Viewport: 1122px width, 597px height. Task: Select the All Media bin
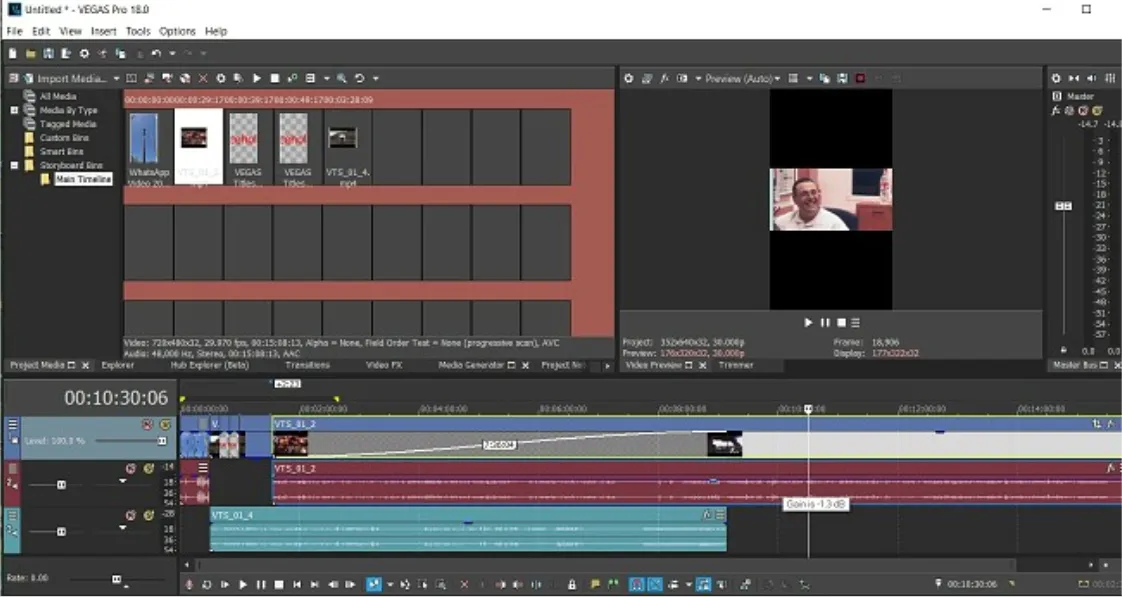57,97
